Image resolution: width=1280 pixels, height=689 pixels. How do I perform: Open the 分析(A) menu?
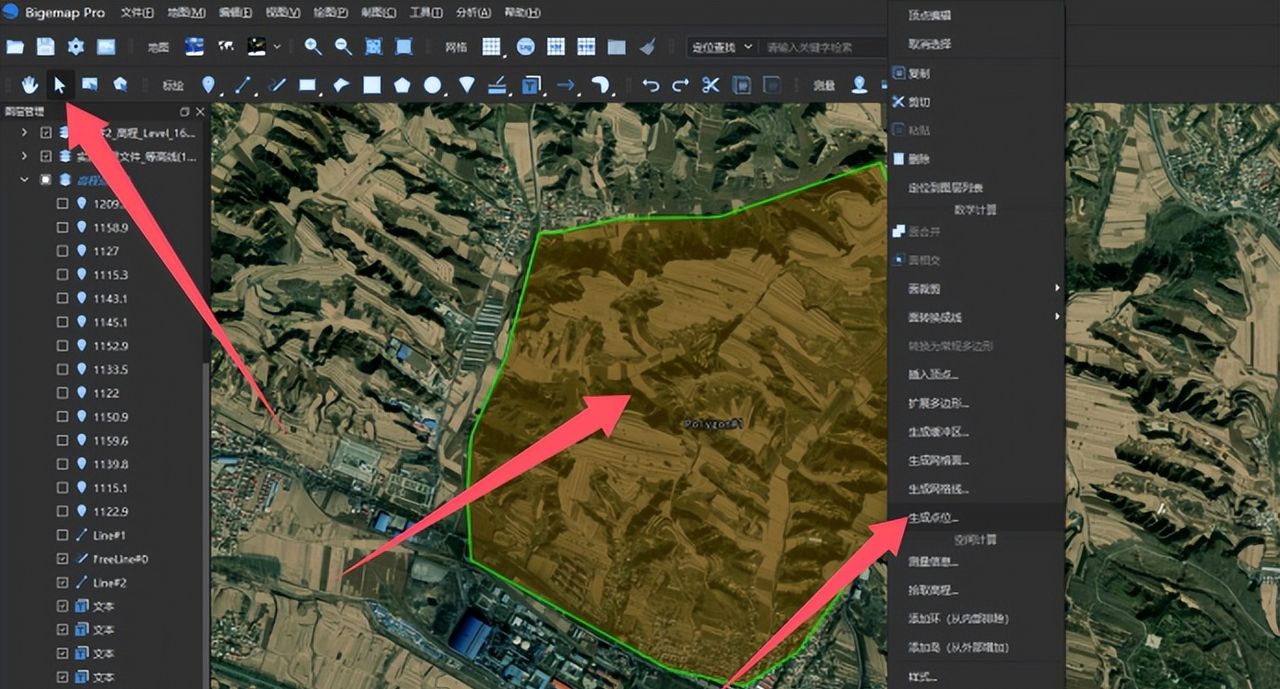(x=474, y=13)
